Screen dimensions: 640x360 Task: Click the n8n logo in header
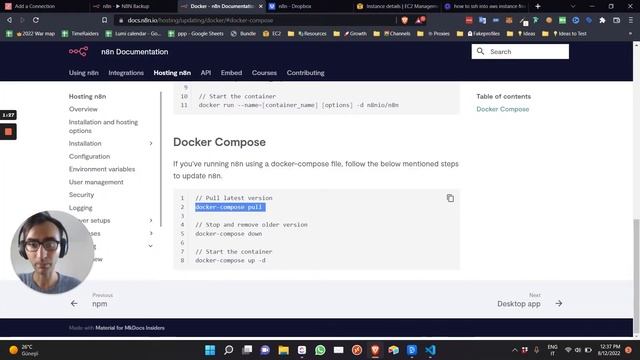78,51
